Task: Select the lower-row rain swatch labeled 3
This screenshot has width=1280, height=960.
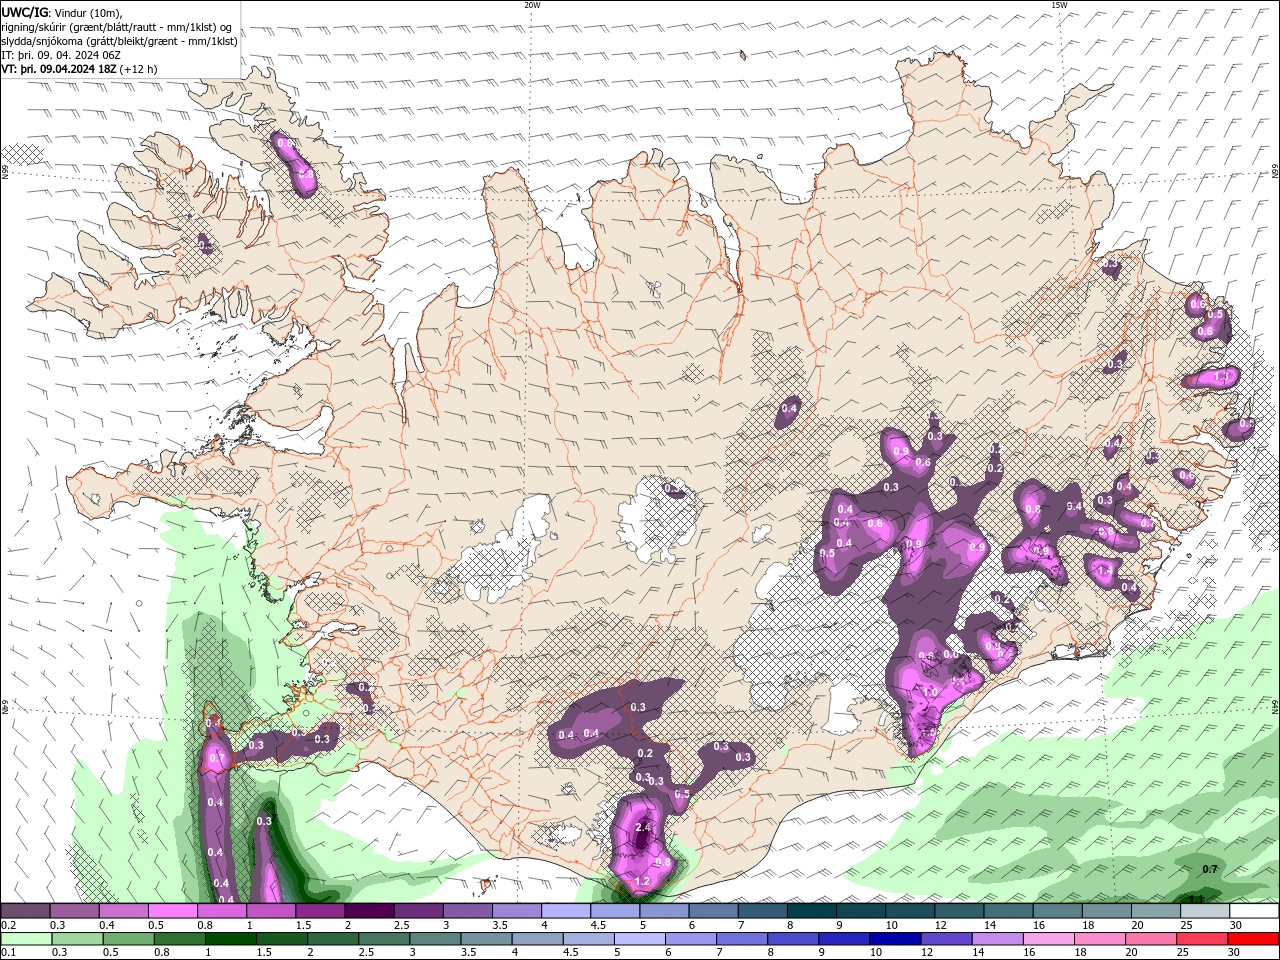Action: [436, 939]
